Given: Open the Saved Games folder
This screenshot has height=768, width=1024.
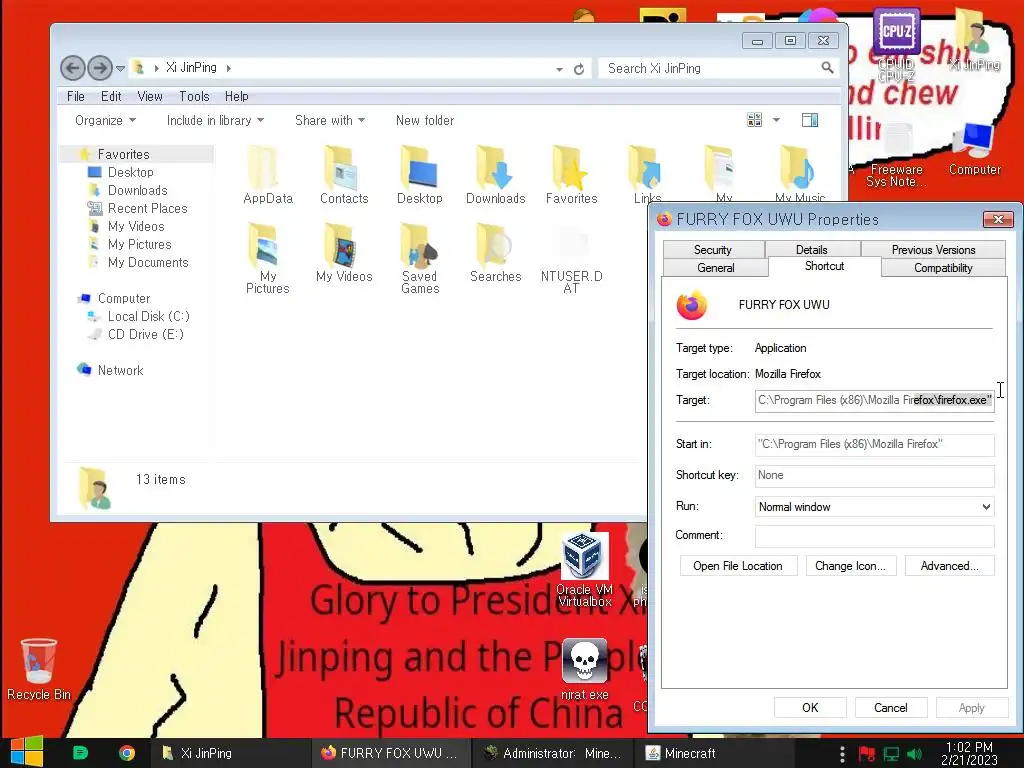Looking at the screenshot, I should [x=420, y=258].
